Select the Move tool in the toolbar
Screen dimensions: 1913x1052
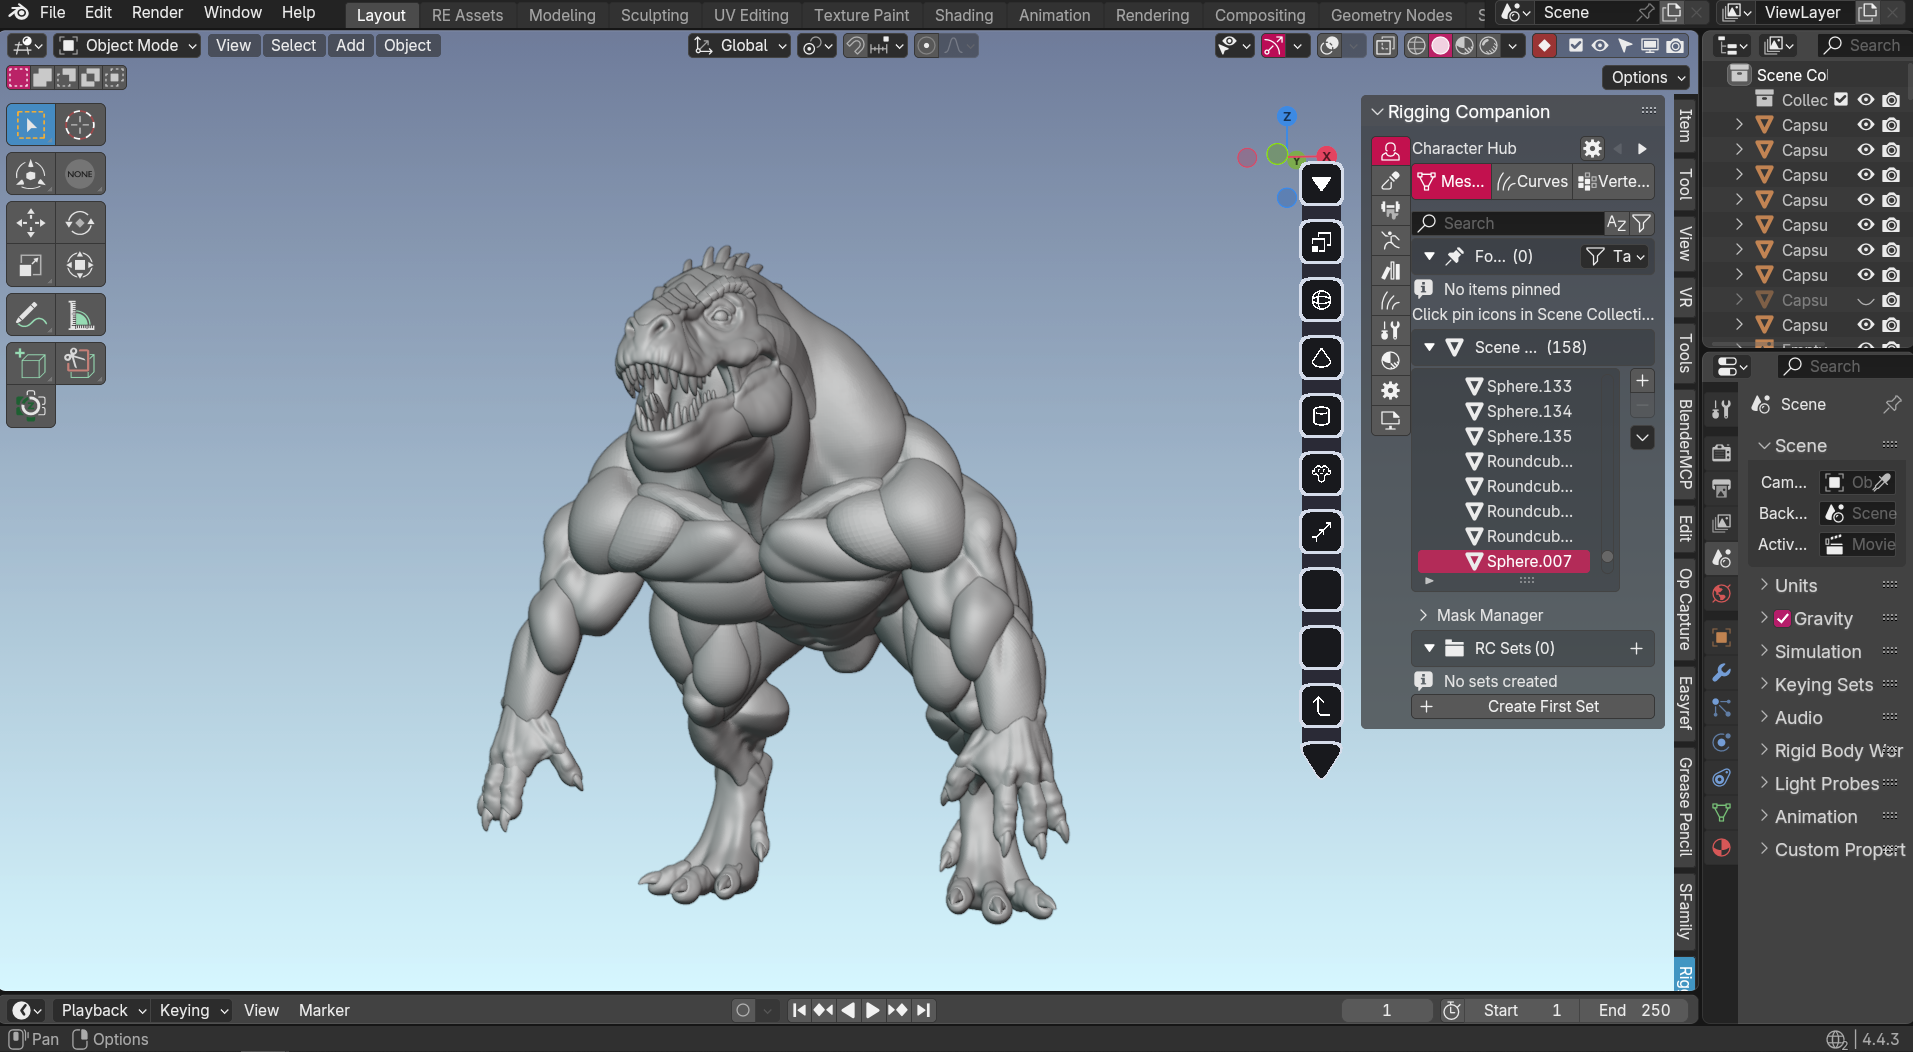(x=31, y=223)
